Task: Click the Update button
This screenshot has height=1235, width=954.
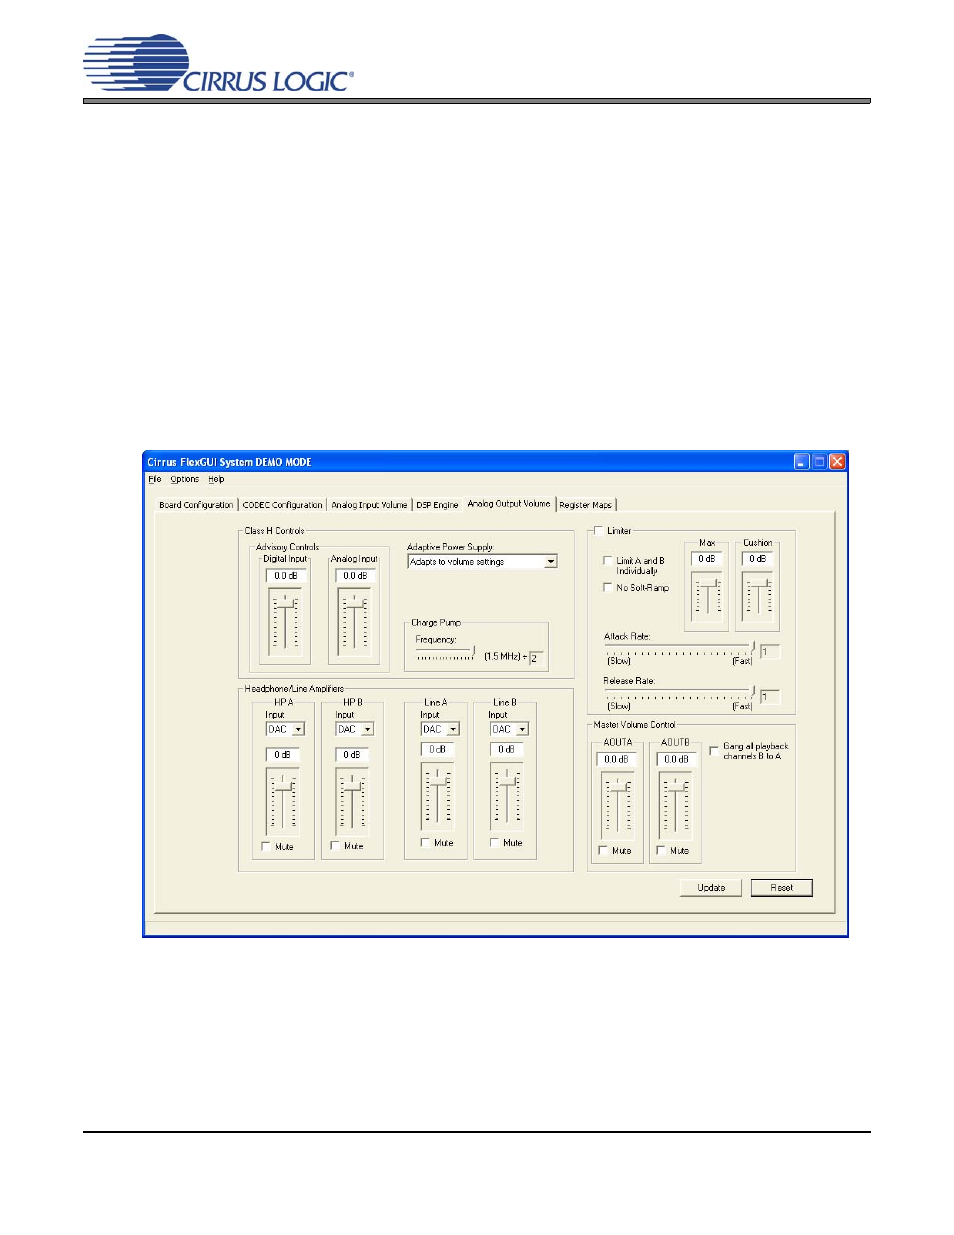Action: [711, 888]
